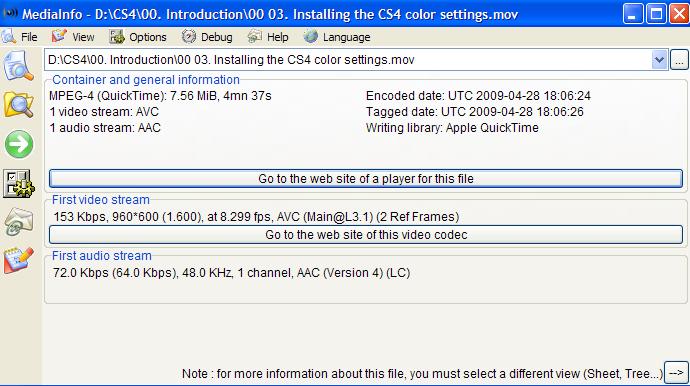Click the MediaInfo title bar app icon
This screenshot has height=386, width=690.
coord(10,13)
